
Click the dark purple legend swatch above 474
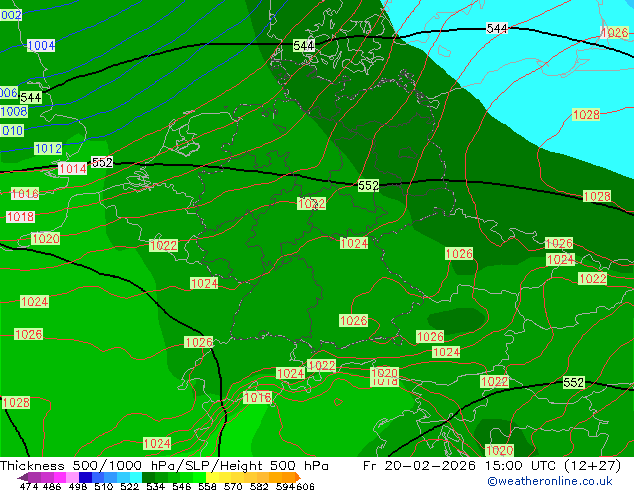pyautogui.click(x=23, y=477)
